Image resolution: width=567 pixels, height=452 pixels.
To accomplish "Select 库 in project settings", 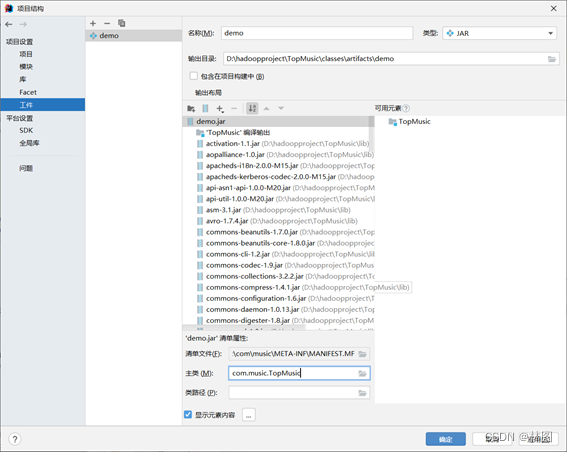I will pyautogui.click(x=23, y=80).
